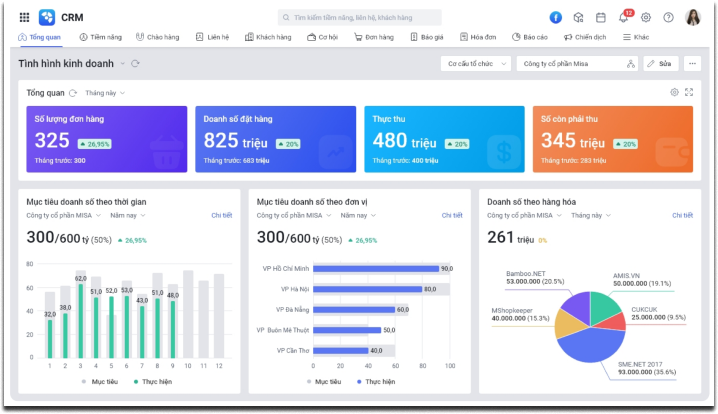Toggle Mục tiêu legend in time chart
Image resolution: width=718 pixels, height=414 pixels.
(x=100, y=381)
